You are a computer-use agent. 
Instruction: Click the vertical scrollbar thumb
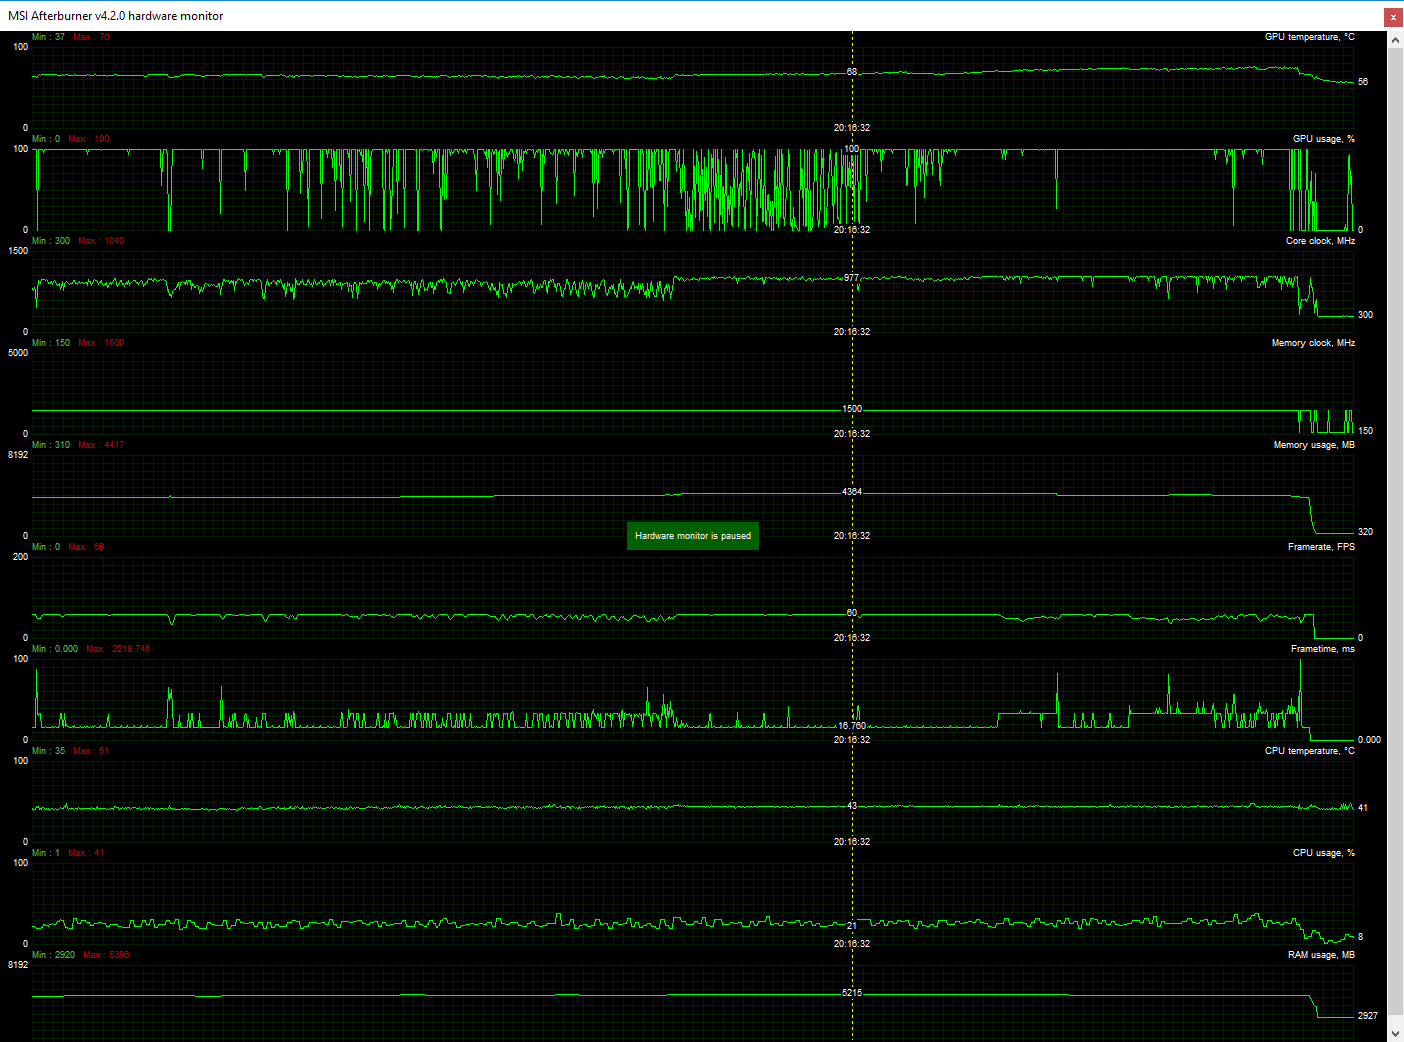click(x=1395, y=530)
